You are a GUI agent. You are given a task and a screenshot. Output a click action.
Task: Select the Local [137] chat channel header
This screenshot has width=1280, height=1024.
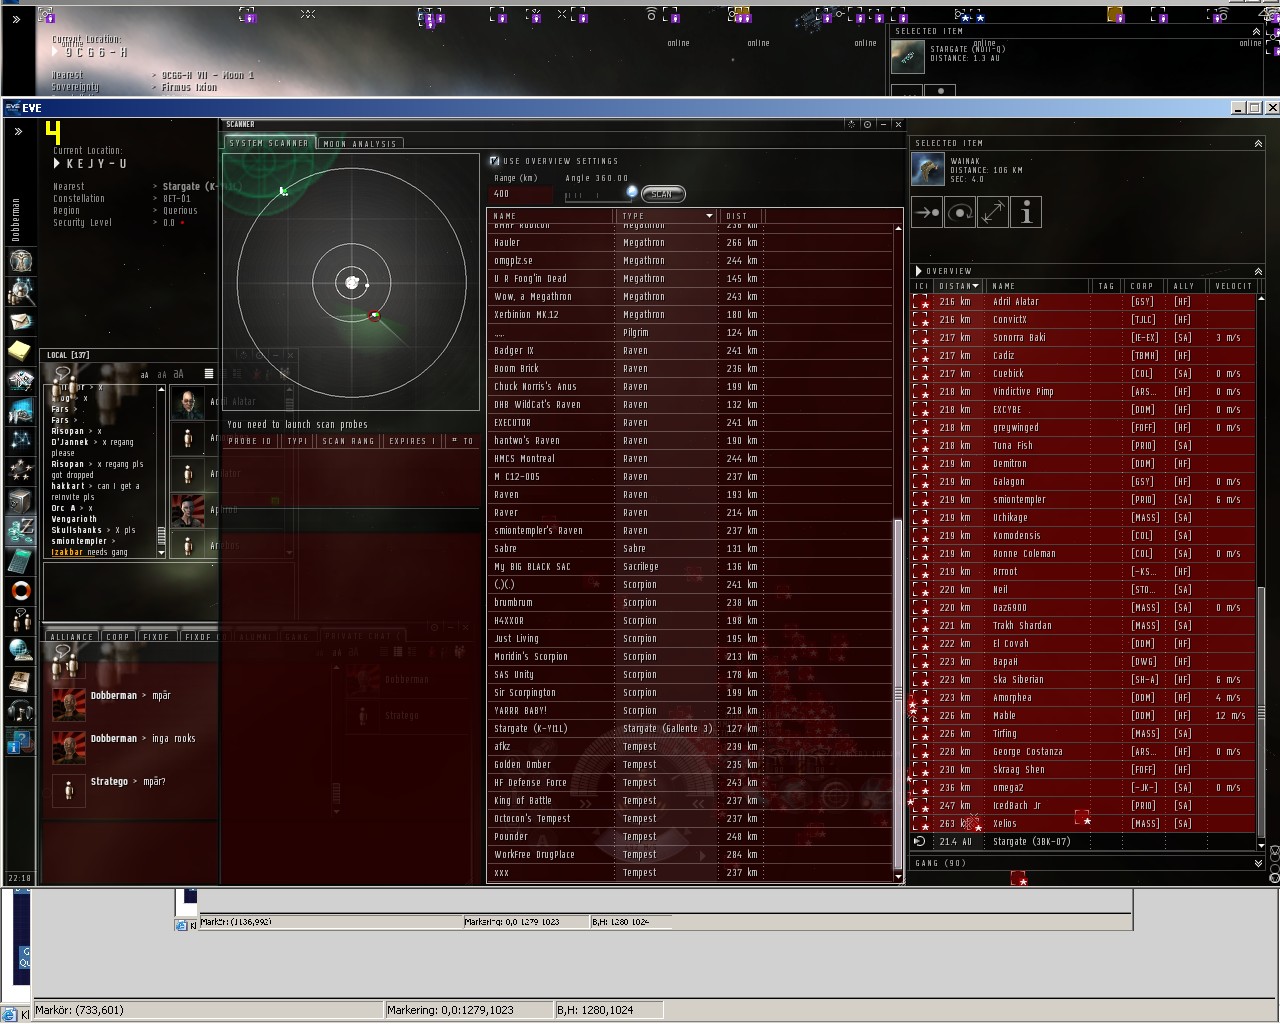(68, 355)
